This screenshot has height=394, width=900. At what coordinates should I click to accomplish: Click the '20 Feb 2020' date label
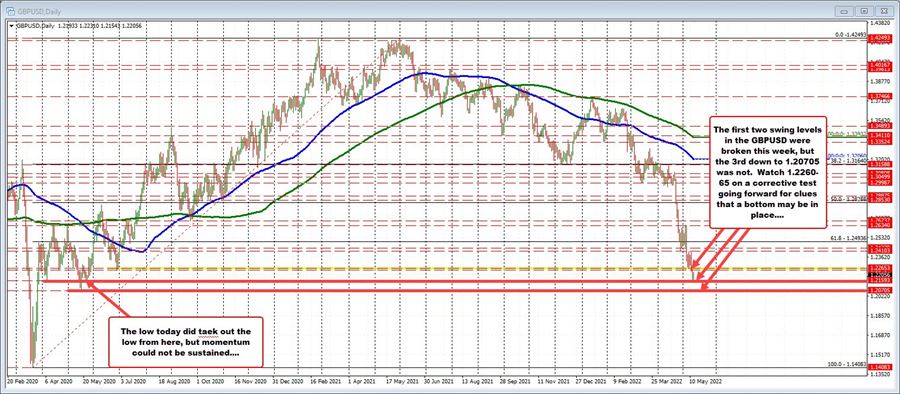point(21,380)
